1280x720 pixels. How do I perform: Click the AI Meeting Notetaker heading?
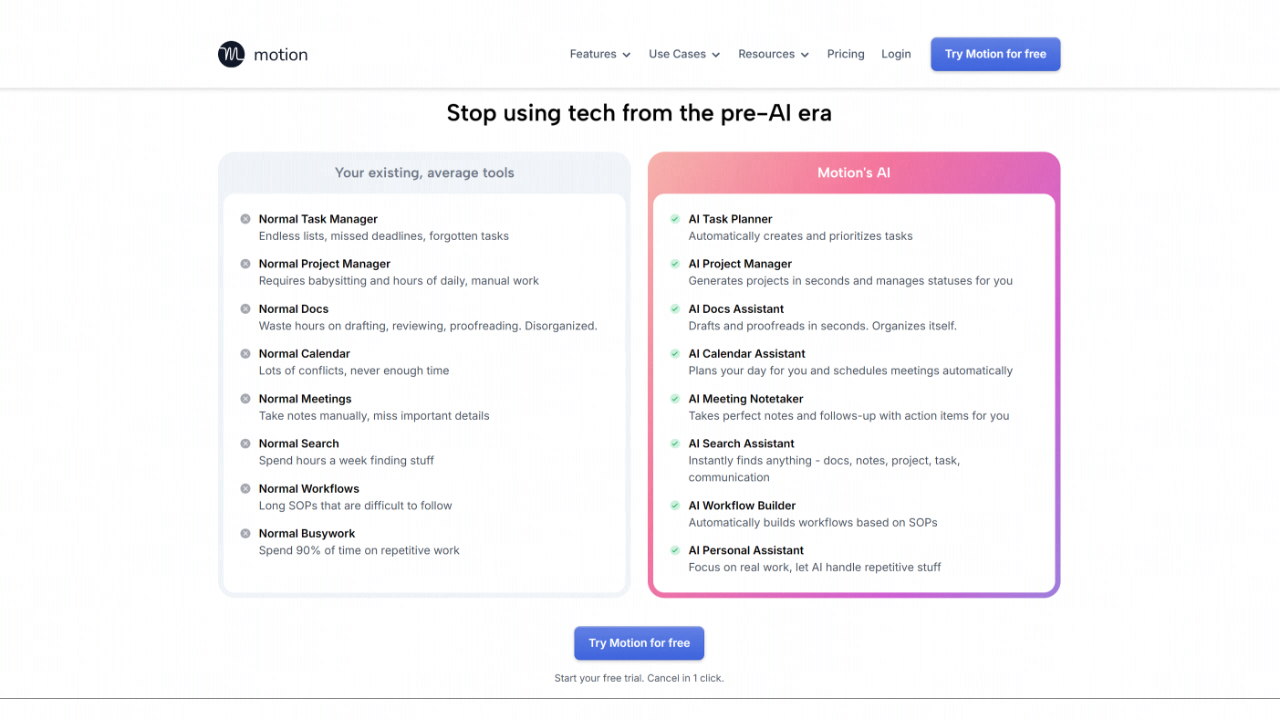click(x=748, y=399)
